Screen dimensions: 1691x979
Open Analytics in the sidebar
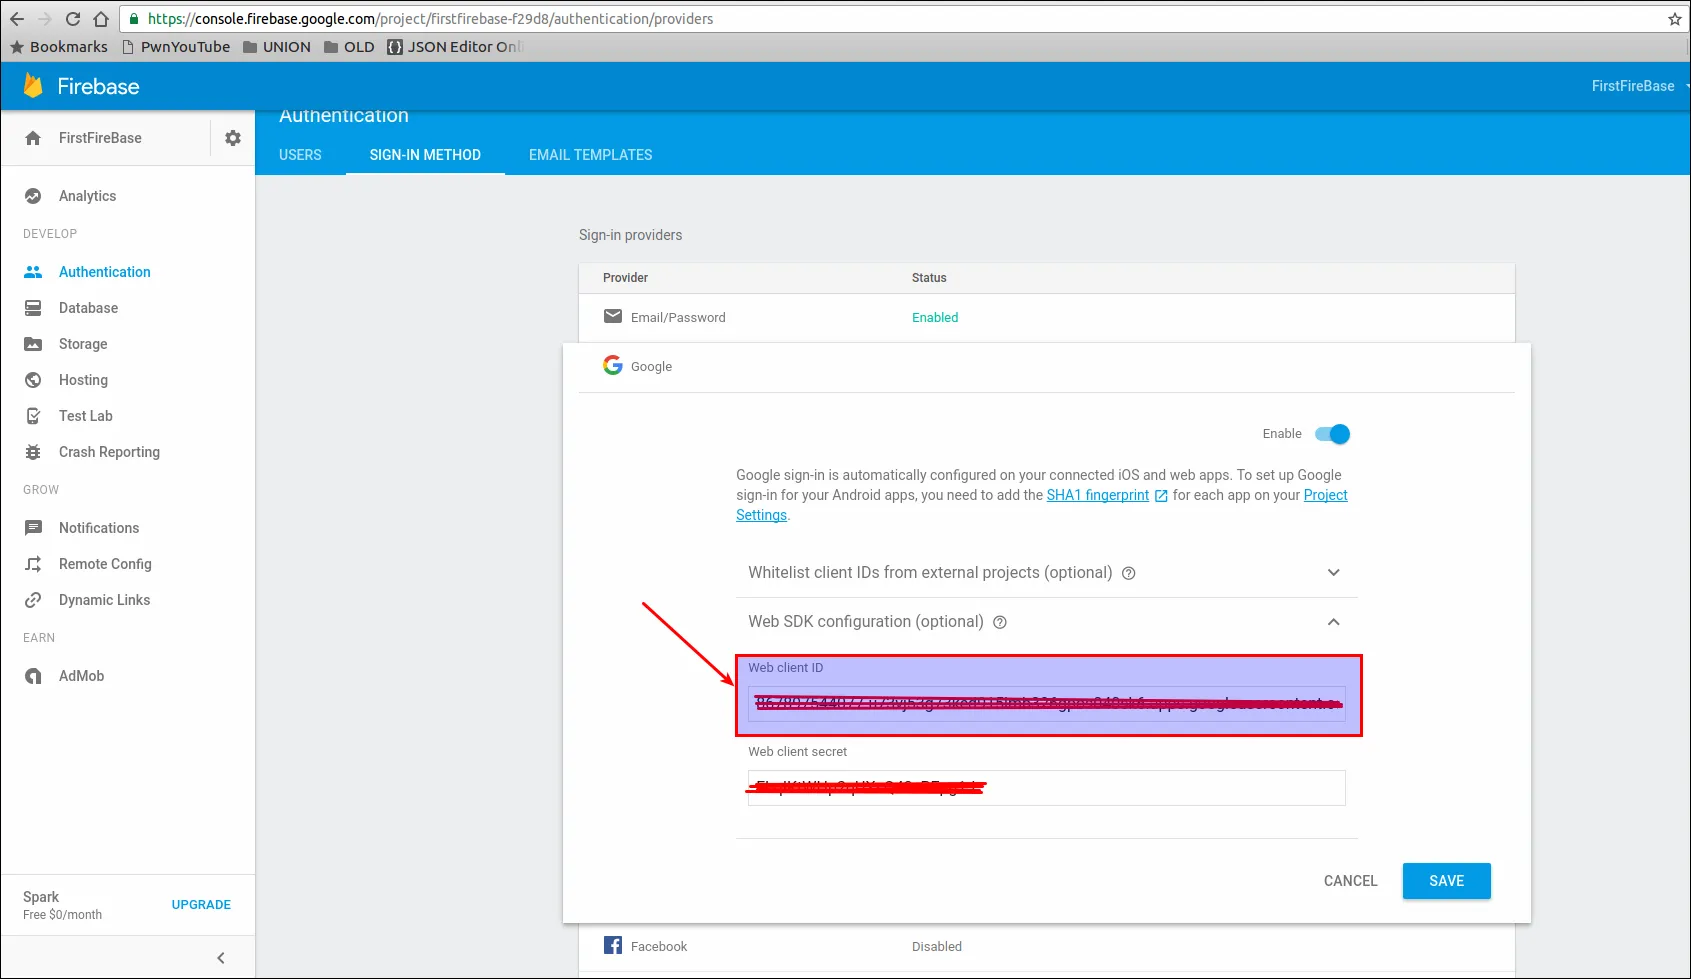[x=87, y=196]
